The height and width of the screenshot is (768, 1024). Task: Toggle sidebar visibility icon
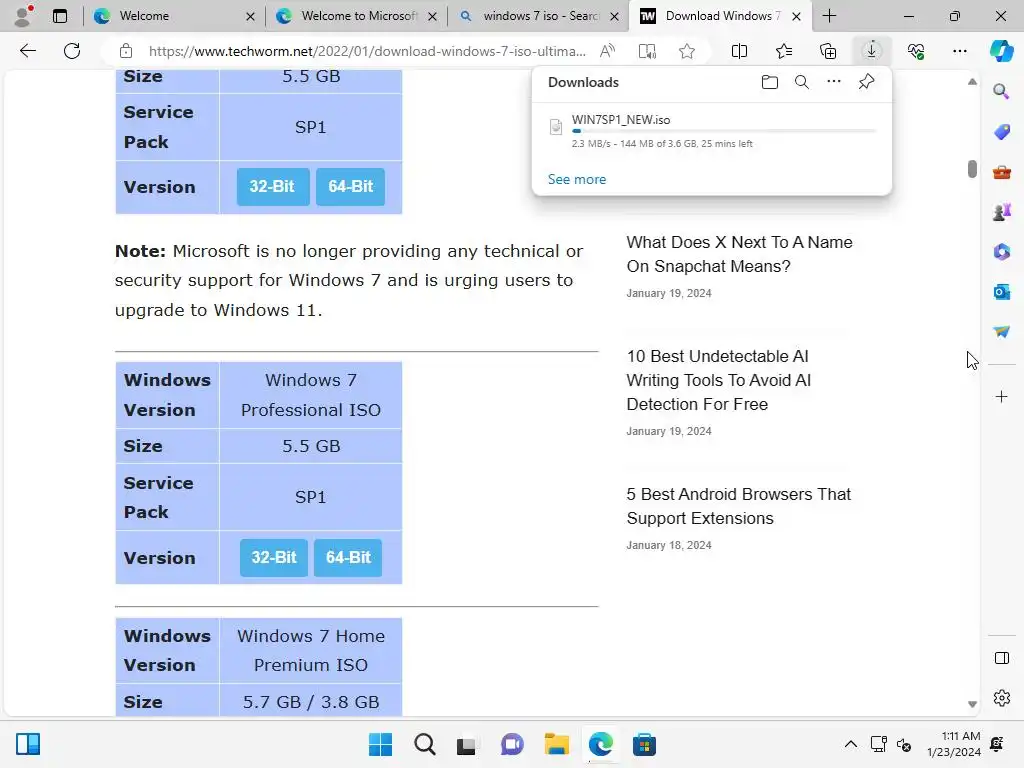(x=1001, y=658)
